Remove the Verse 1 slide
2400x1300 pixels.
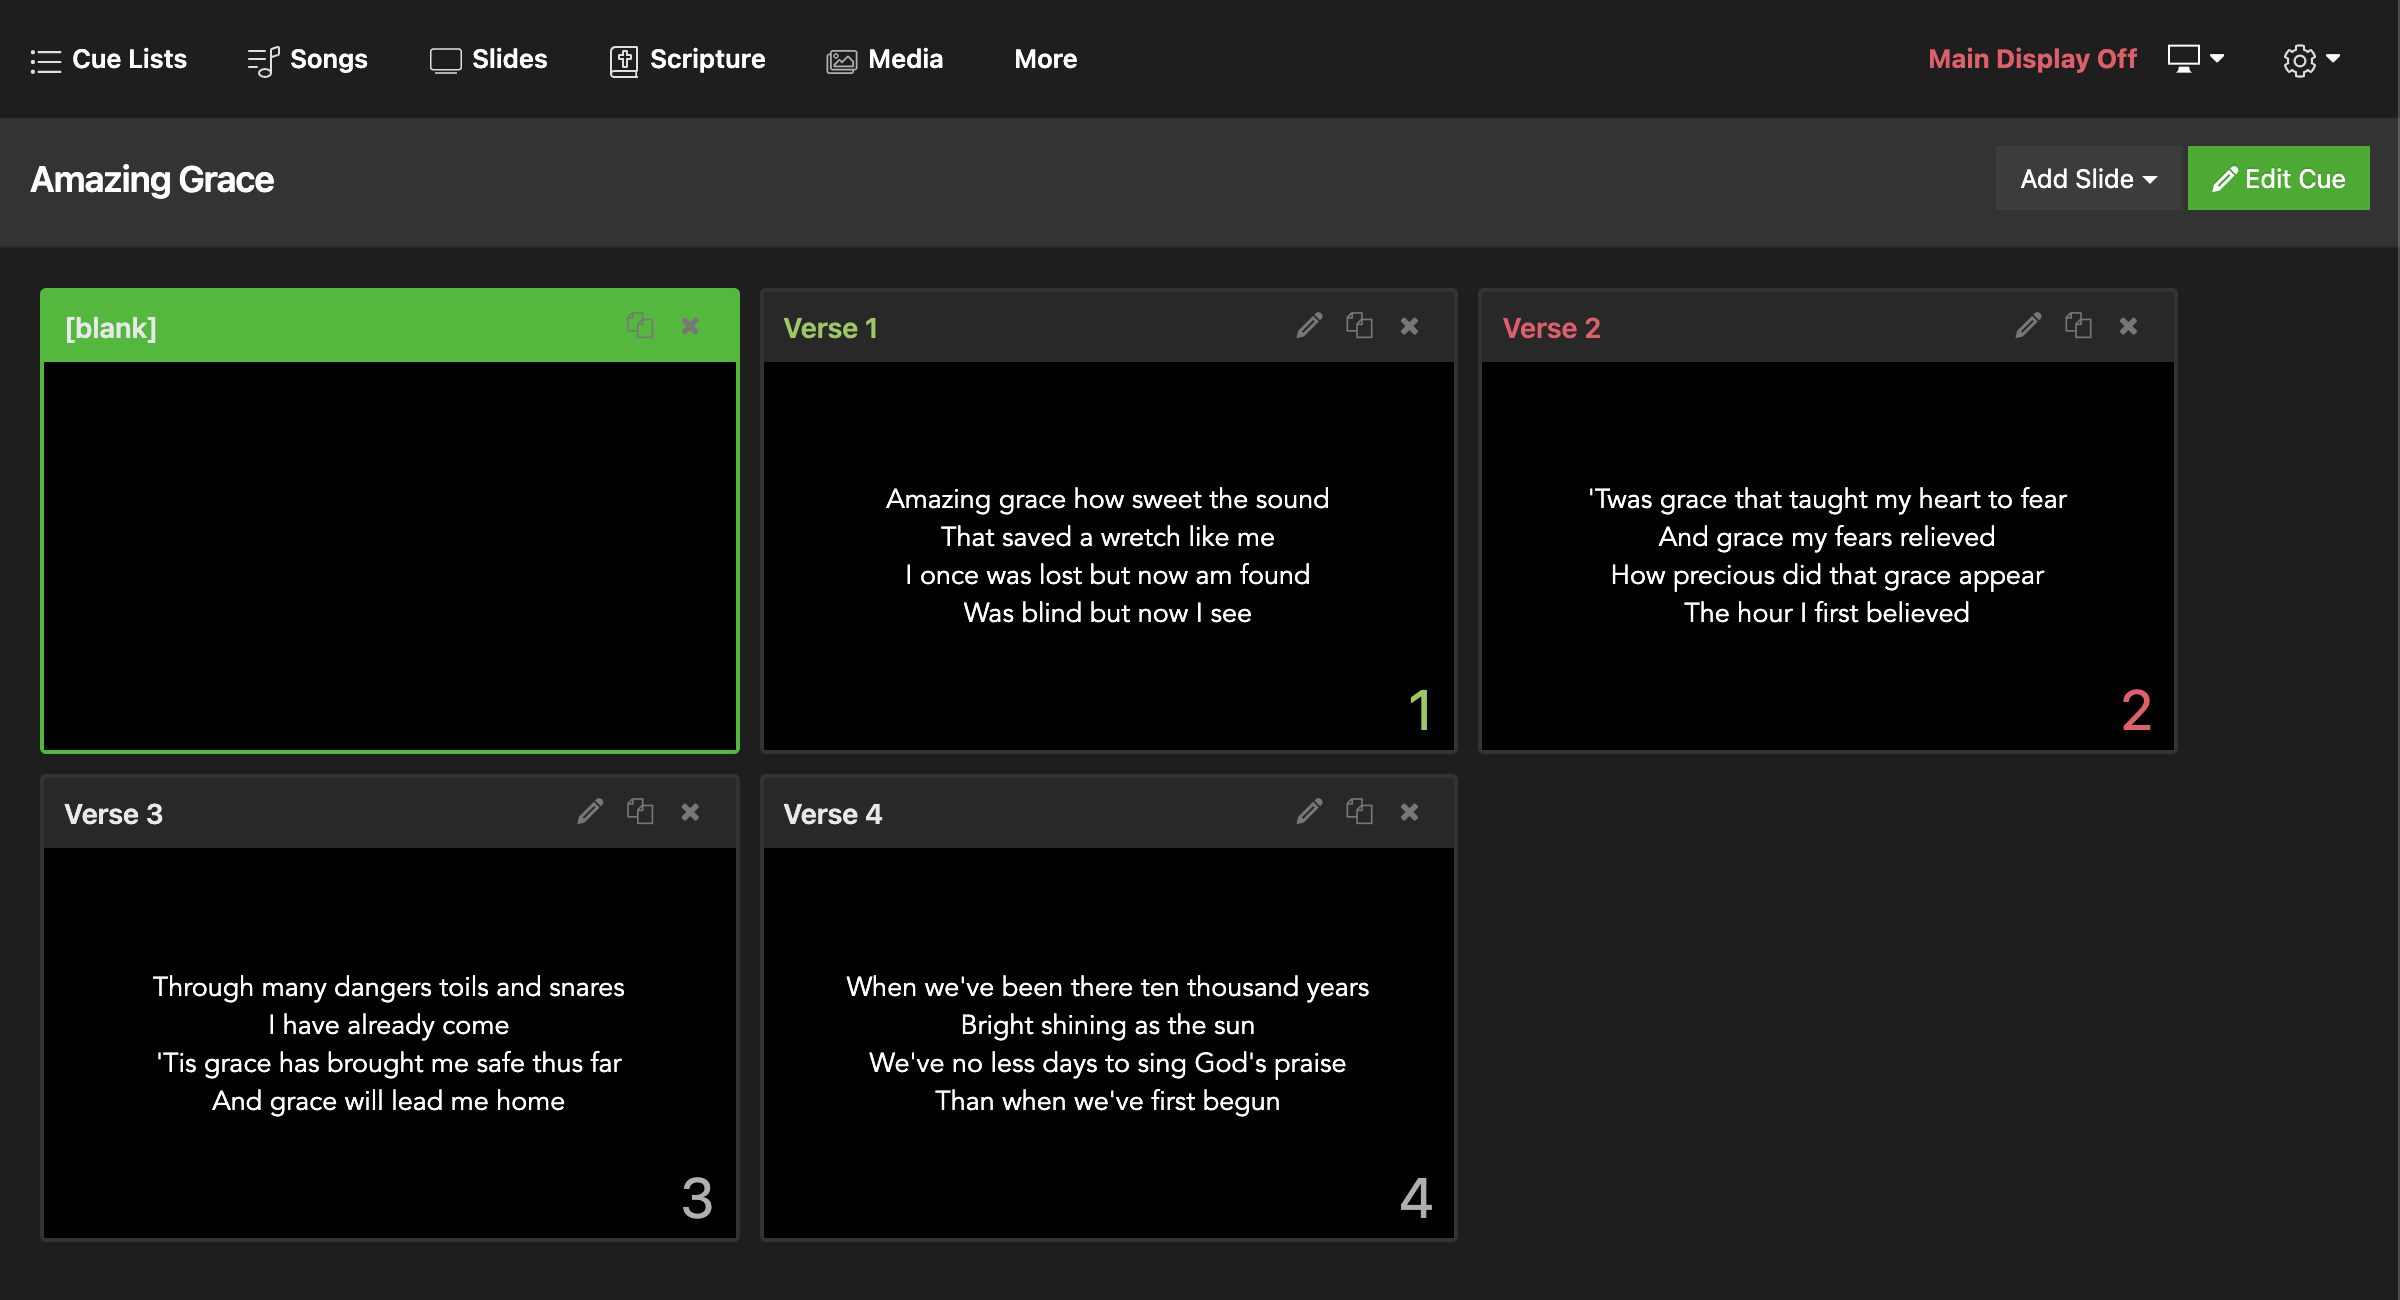point(1409,326)
